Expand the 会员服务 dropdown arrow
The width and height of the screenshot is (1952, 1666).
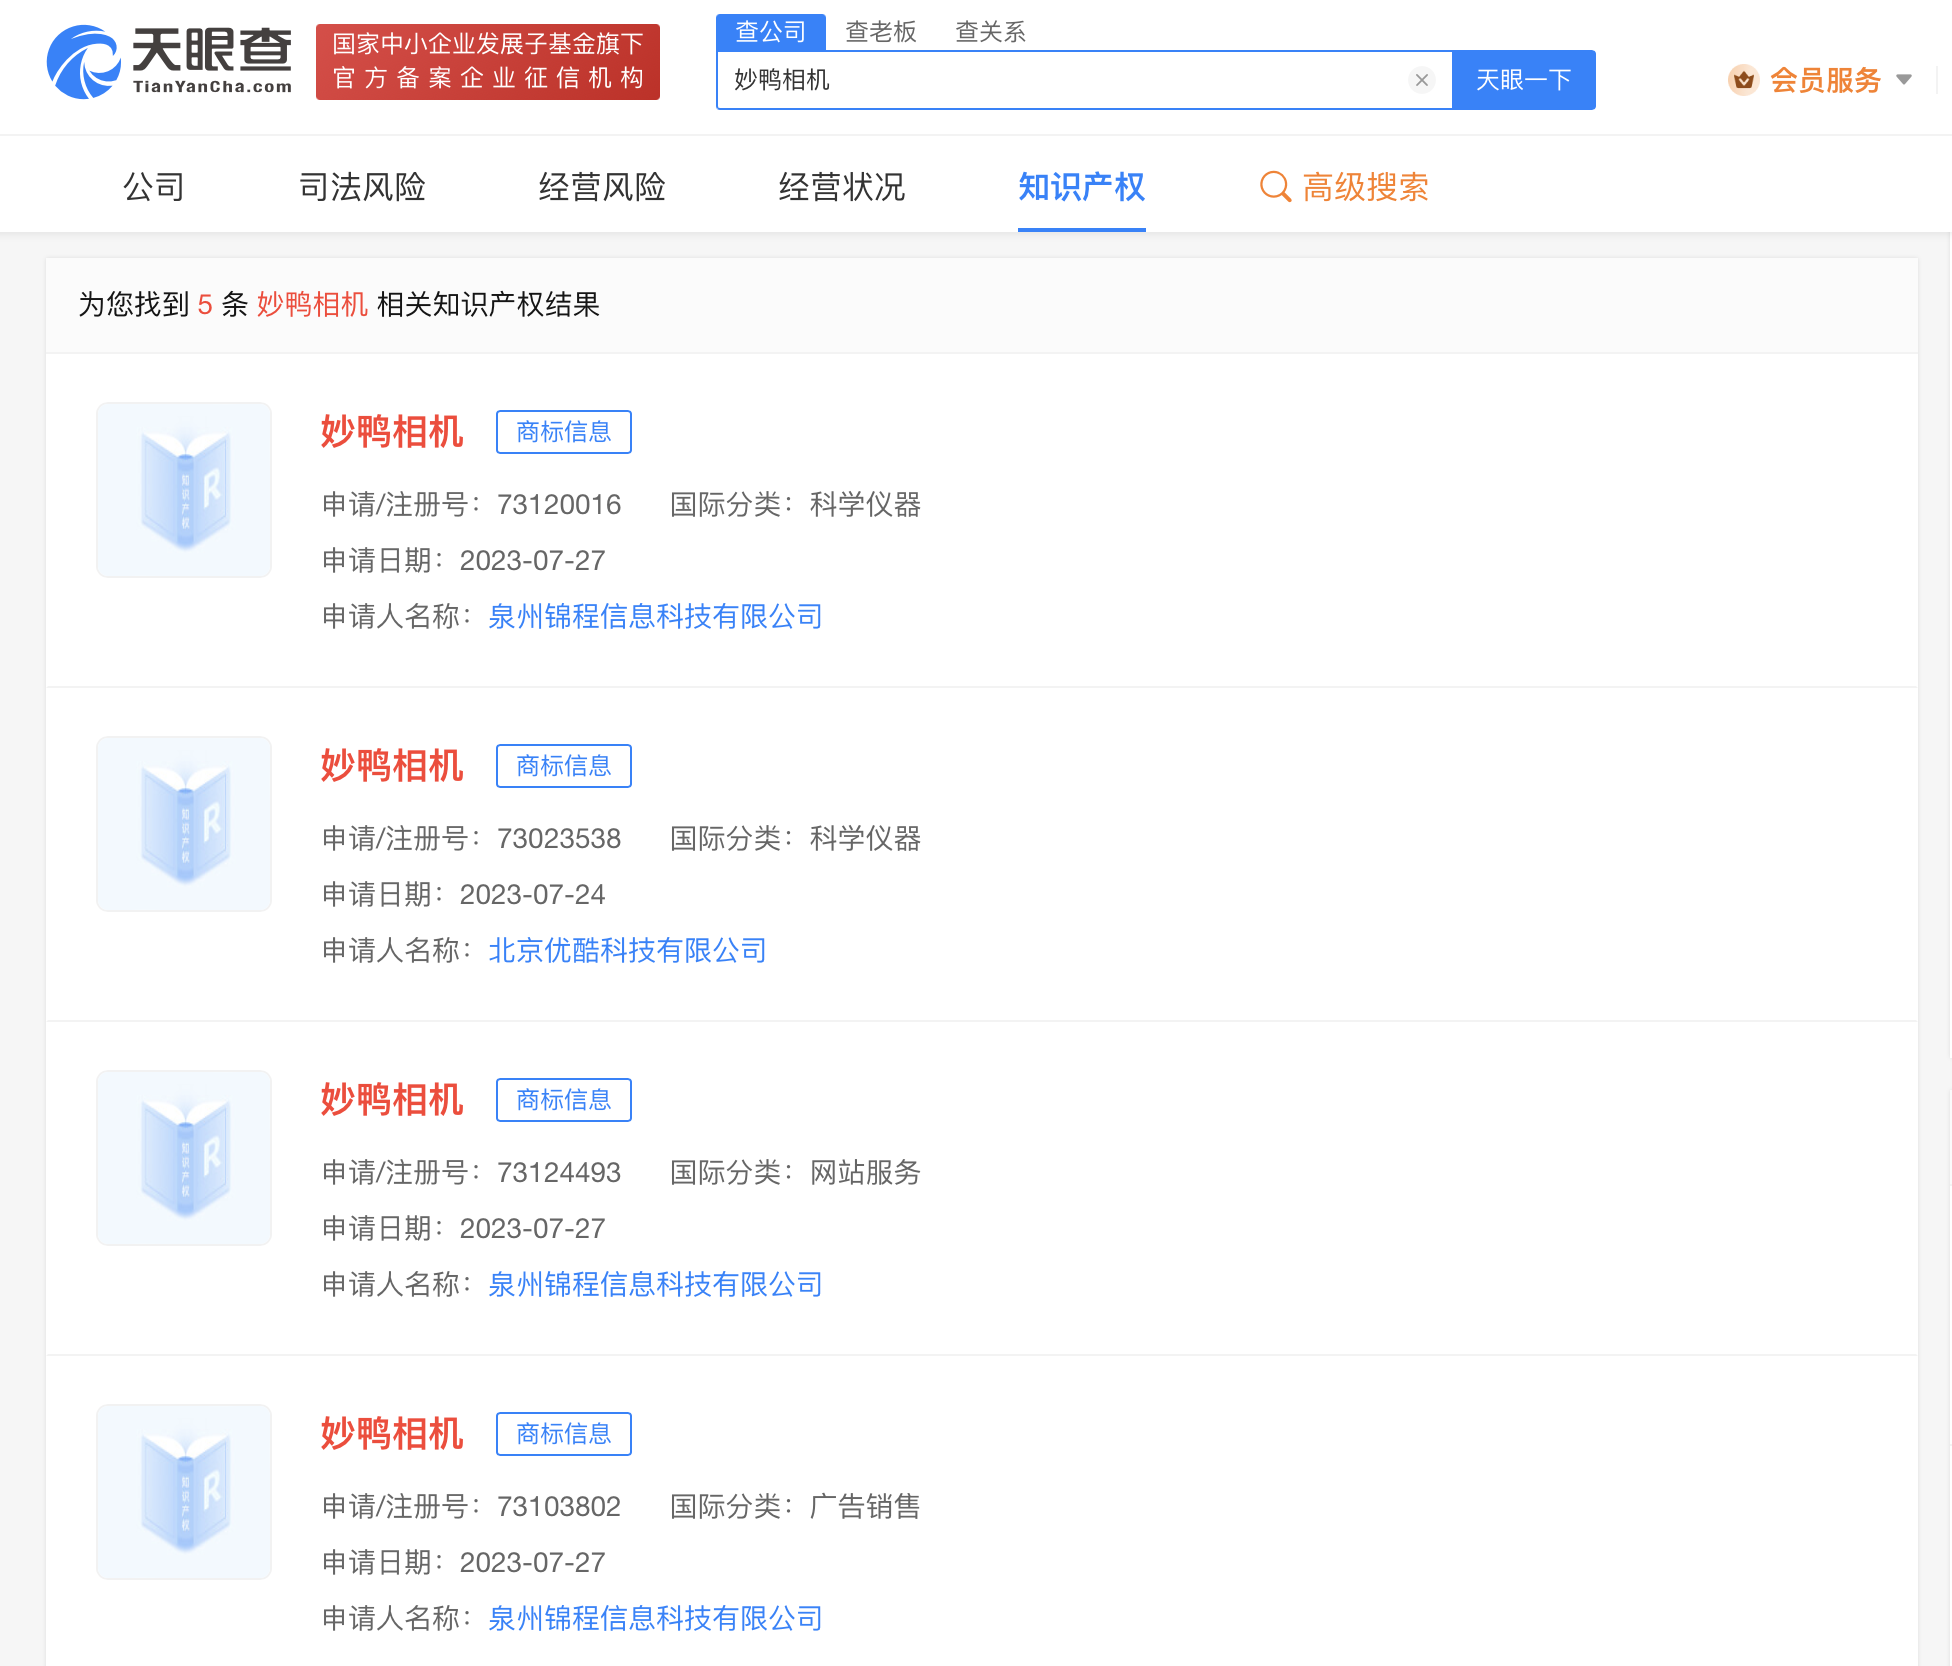(1904, 80)
